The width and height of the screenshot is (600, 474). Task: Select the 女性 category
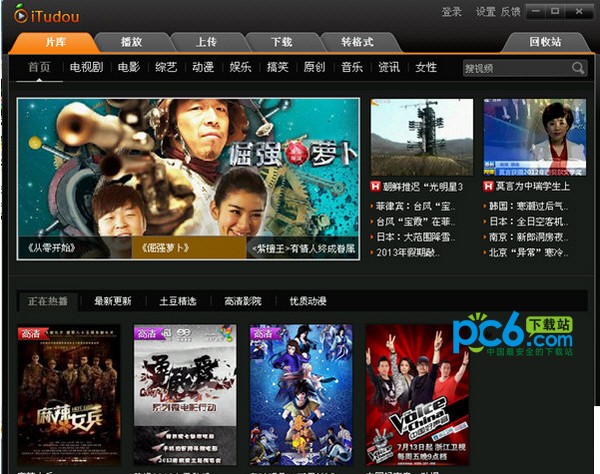tap(426, 67)
